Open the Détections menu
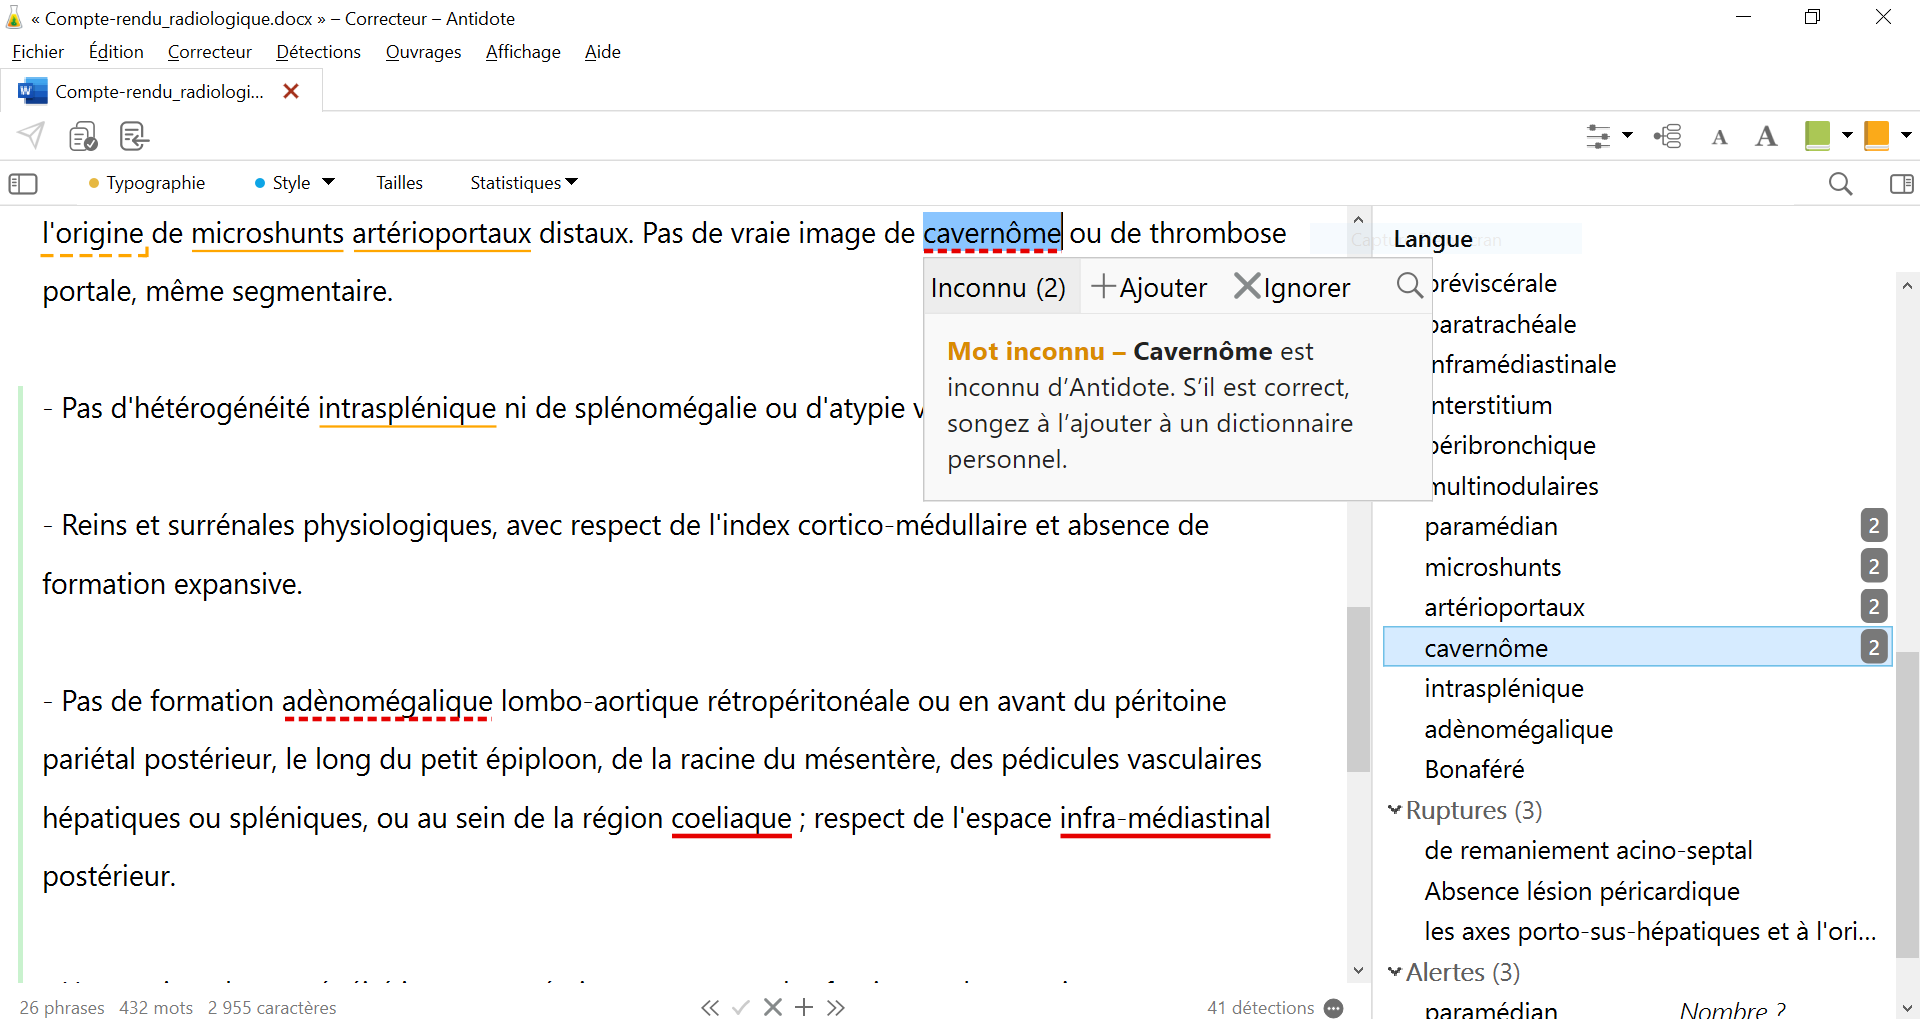This screenshot has height=1019, width=1920. point(318,52)
